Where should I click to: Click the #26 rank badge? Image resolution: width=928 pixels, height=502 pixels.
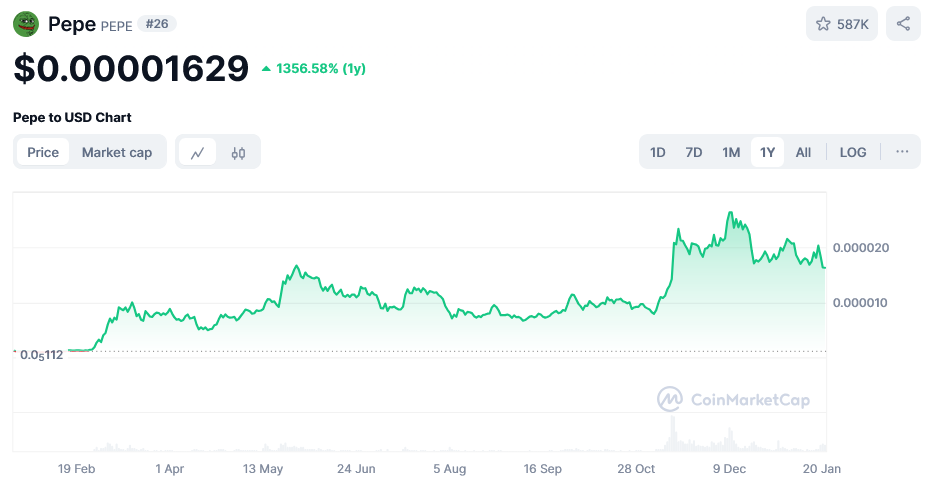point(157,24)
